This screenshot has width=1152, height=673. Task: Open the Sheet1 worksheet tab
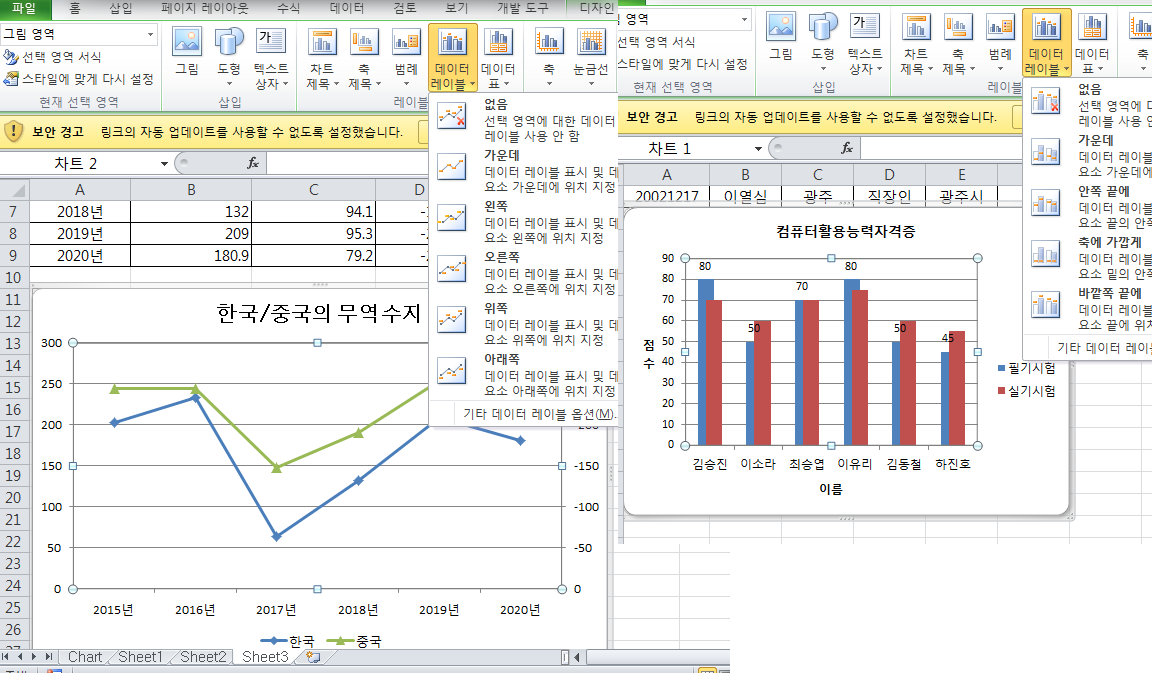pyautogui.click(x=140, y=657)
